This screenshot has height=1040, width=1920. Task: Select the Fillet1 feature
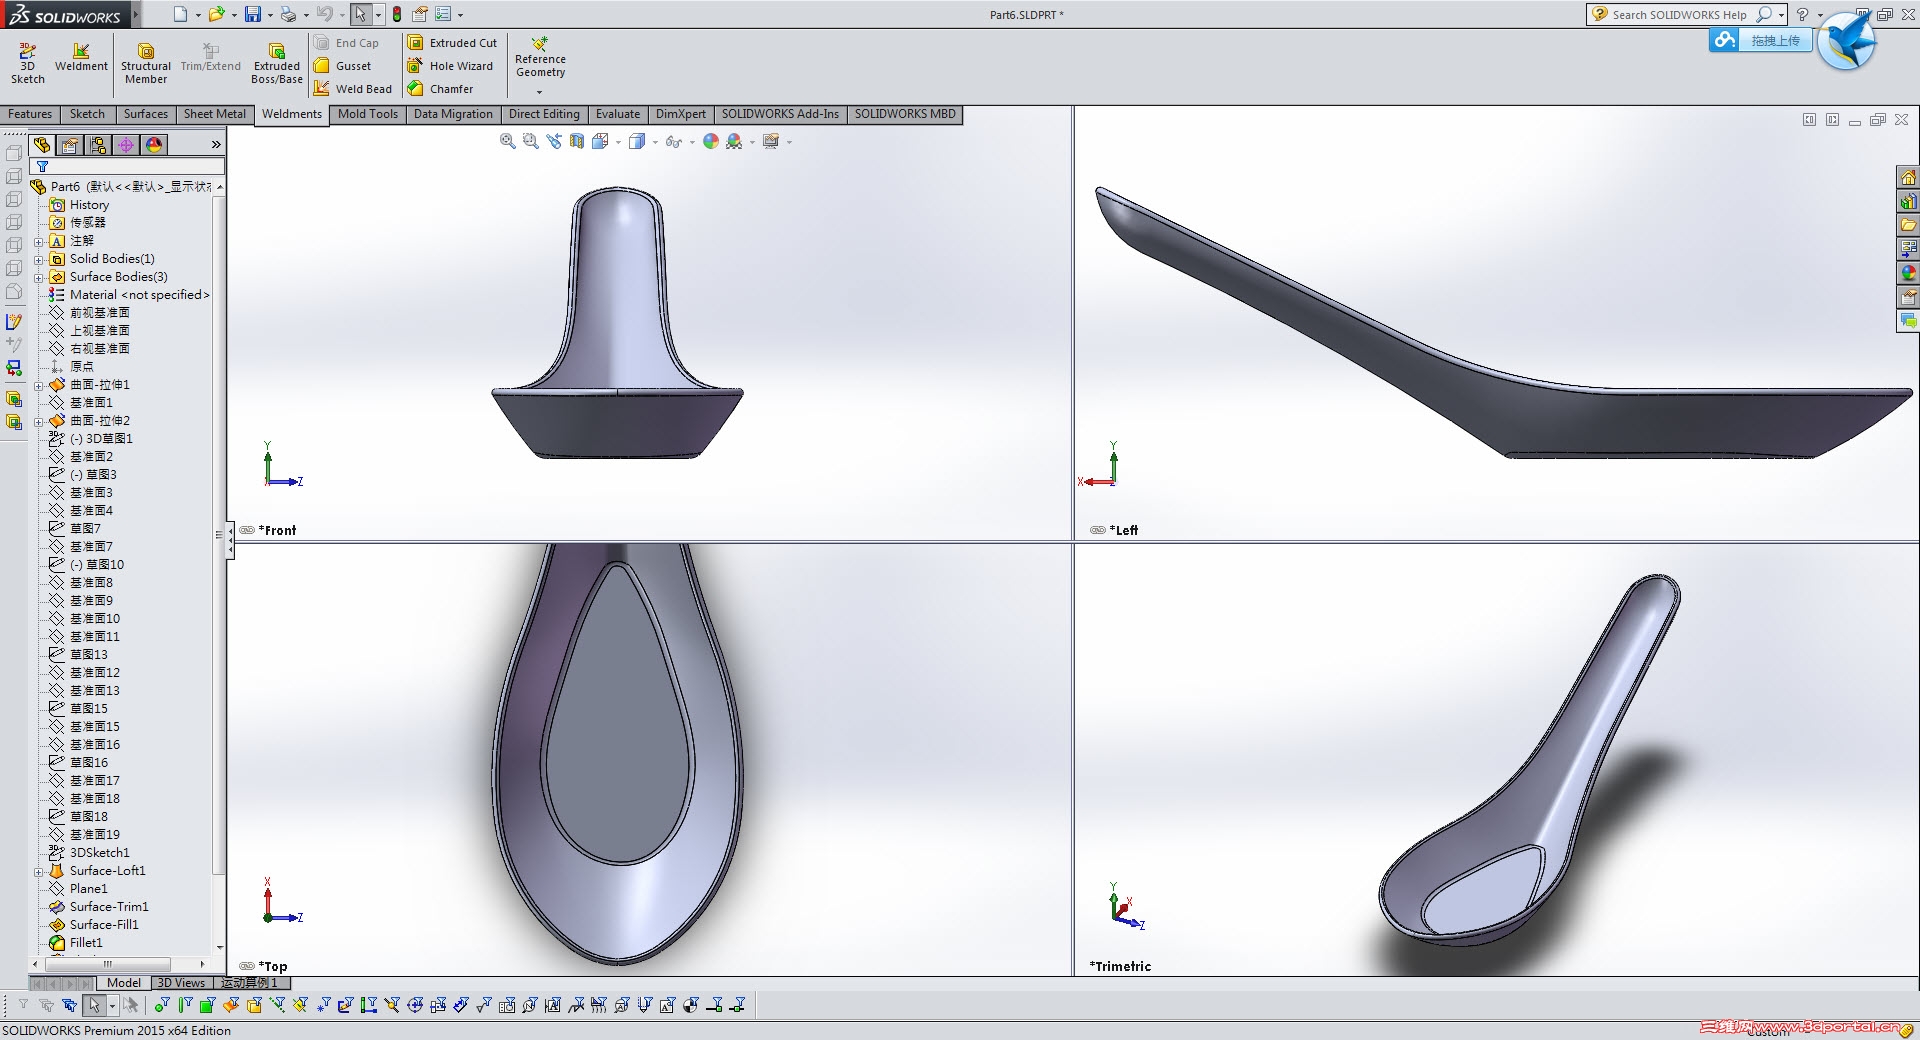tap(76, 943)
